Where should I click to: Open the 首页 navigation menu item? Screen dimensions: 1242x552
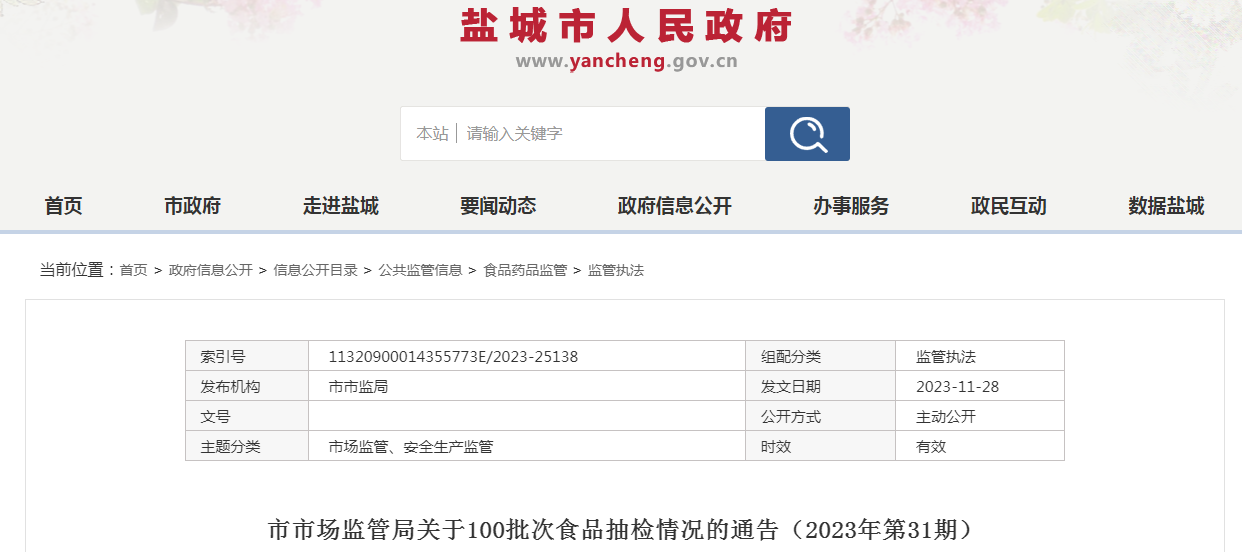click(63, 206)
